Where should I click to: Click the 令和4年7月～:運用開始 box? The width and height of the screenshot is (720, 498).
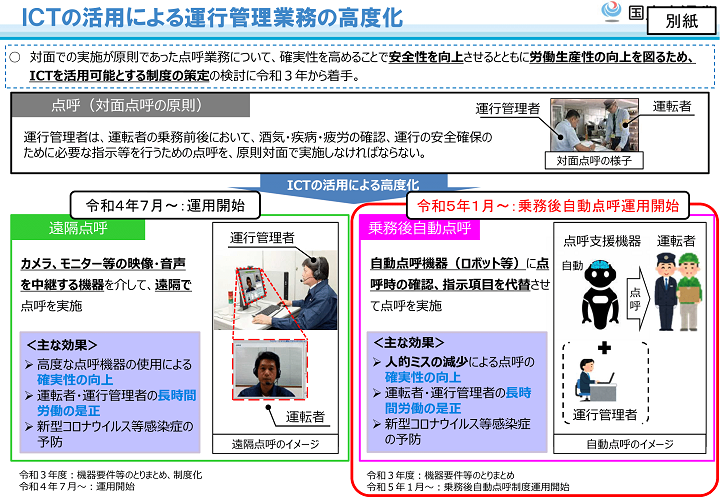(165, 205)
